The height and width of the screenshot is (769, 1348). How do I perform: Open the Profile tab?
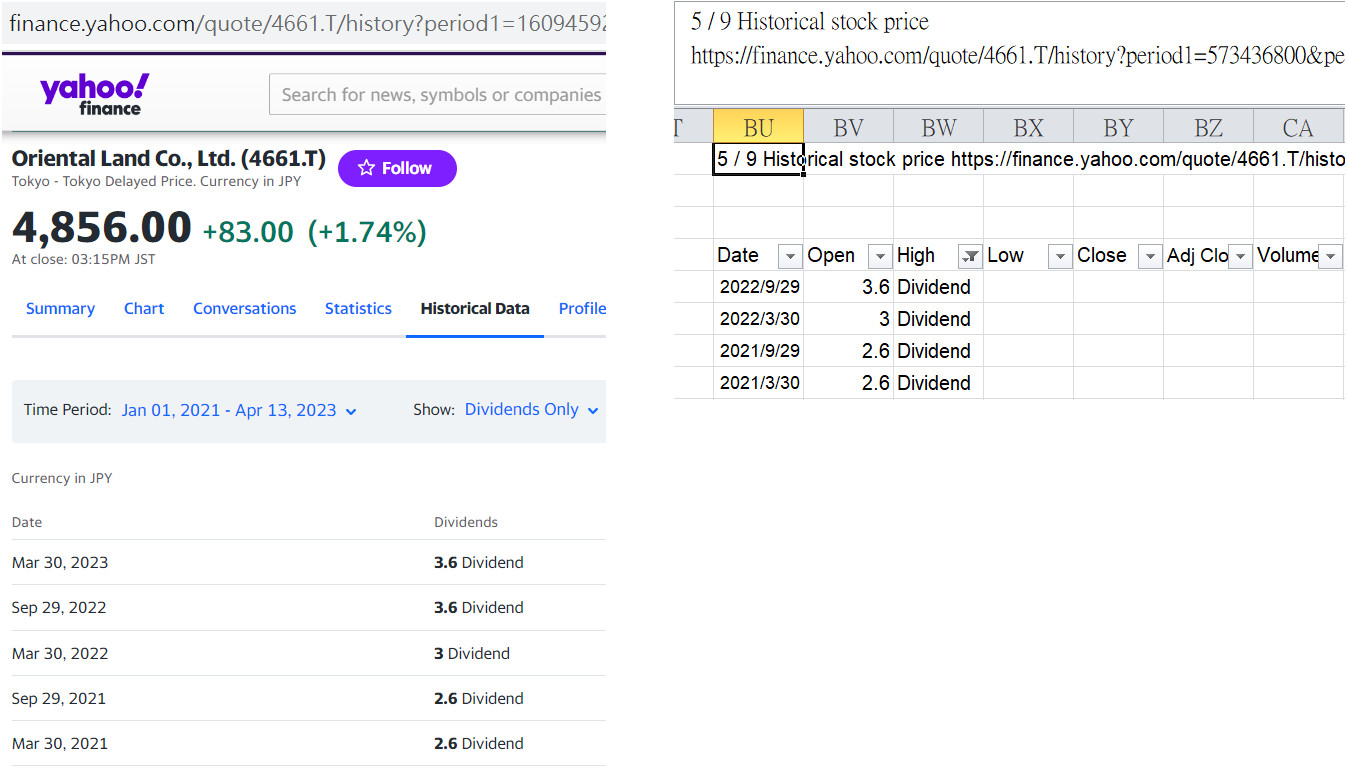(x=583, y=308)
